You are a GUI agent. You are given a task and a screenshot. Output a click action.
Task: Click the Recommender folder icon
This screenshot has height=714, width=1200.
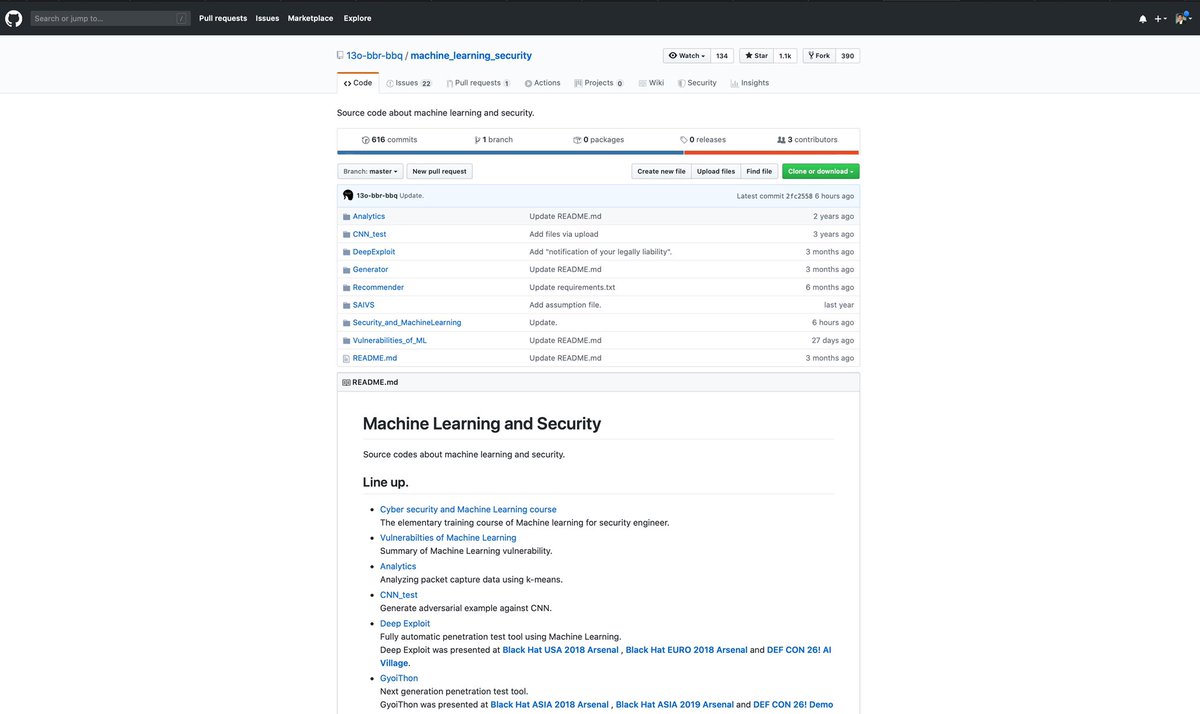point(346,287)
